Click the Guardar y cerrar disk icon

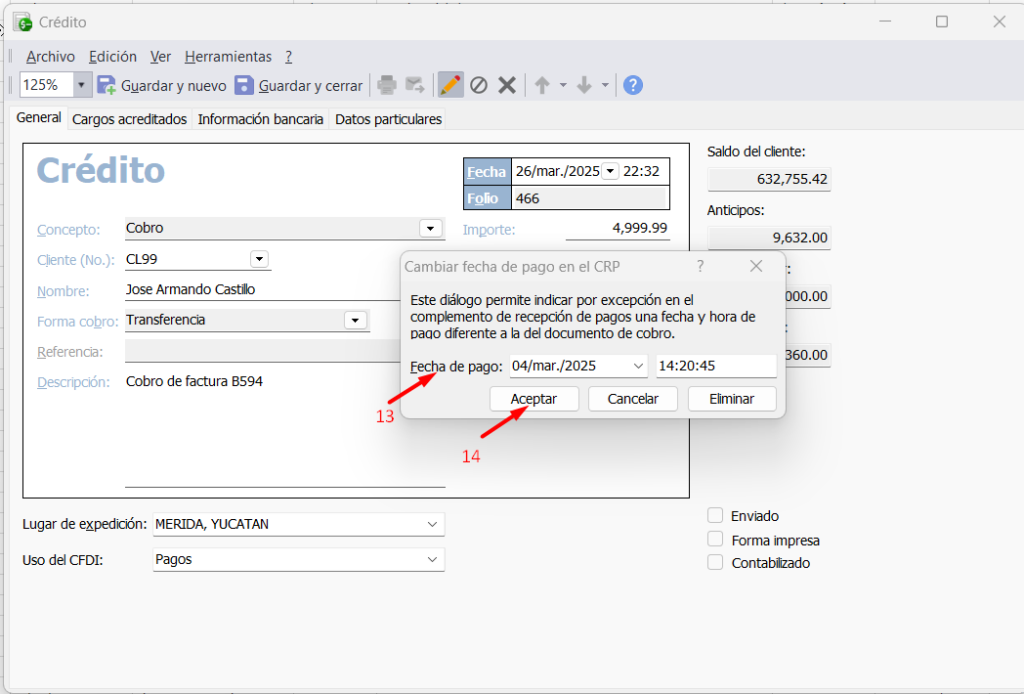244,86
